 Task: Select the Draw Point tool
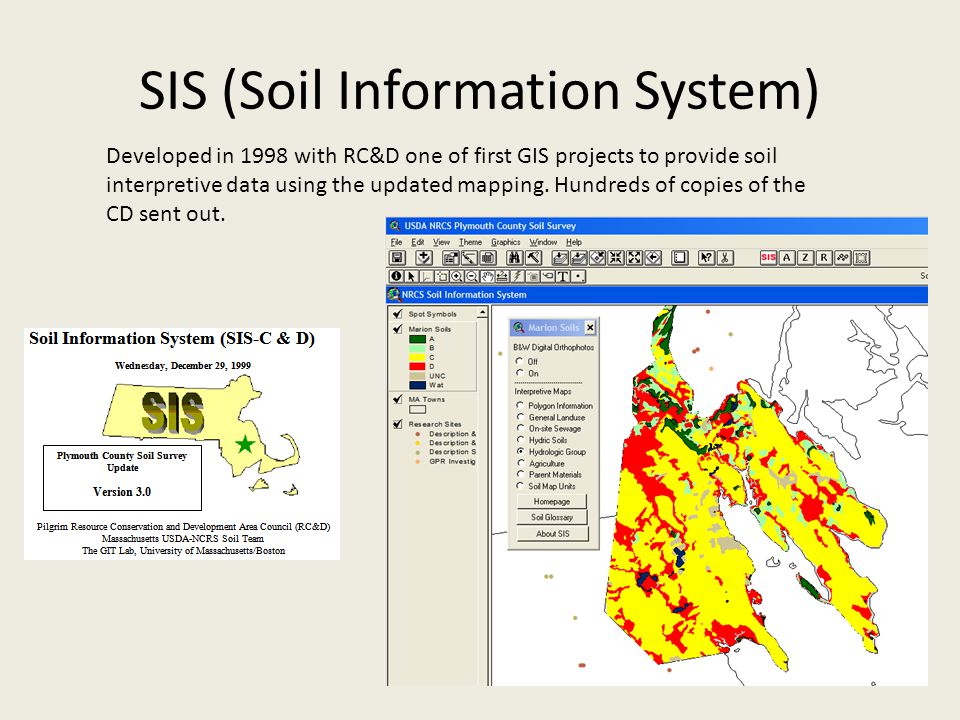point(578,277)
